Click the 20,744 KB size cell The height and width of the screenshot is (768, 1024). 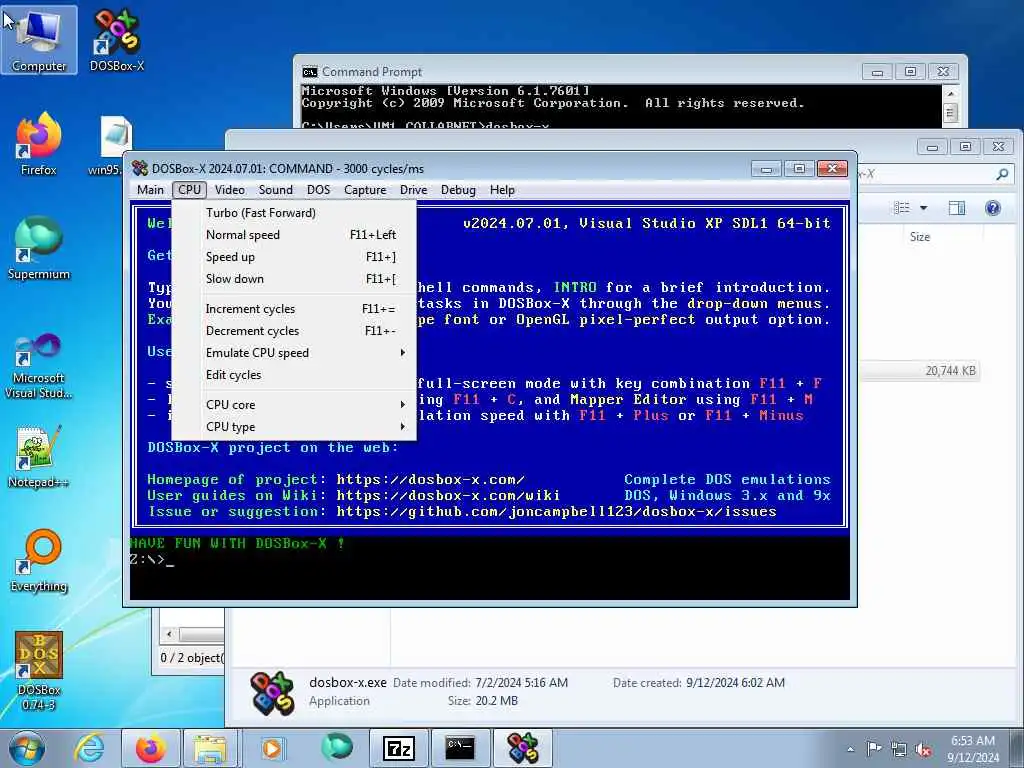pos(950,371)
